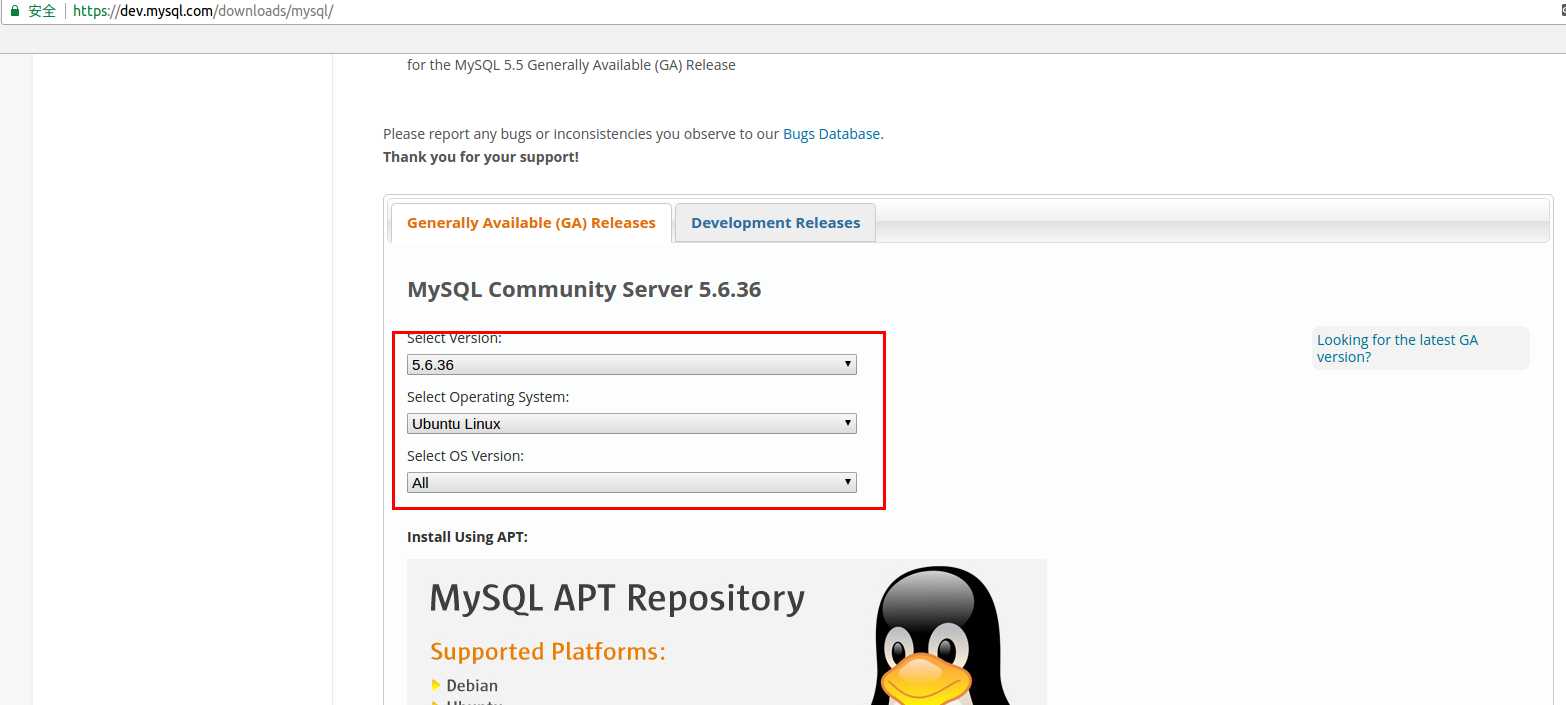This screenshot has width=1566, height=705.
Task: Click the Select OS Version dropdown arrow
Action: pos(848,482)
